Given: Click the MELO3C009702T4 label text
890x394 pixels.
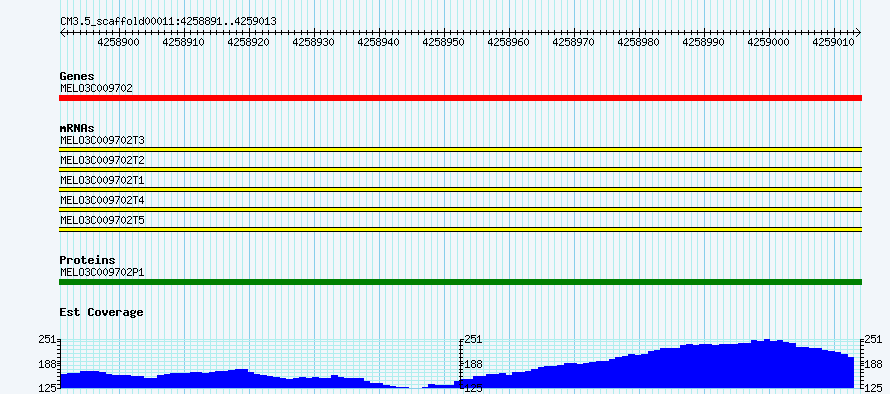Looking at the screenshot, I should [102, 200].
